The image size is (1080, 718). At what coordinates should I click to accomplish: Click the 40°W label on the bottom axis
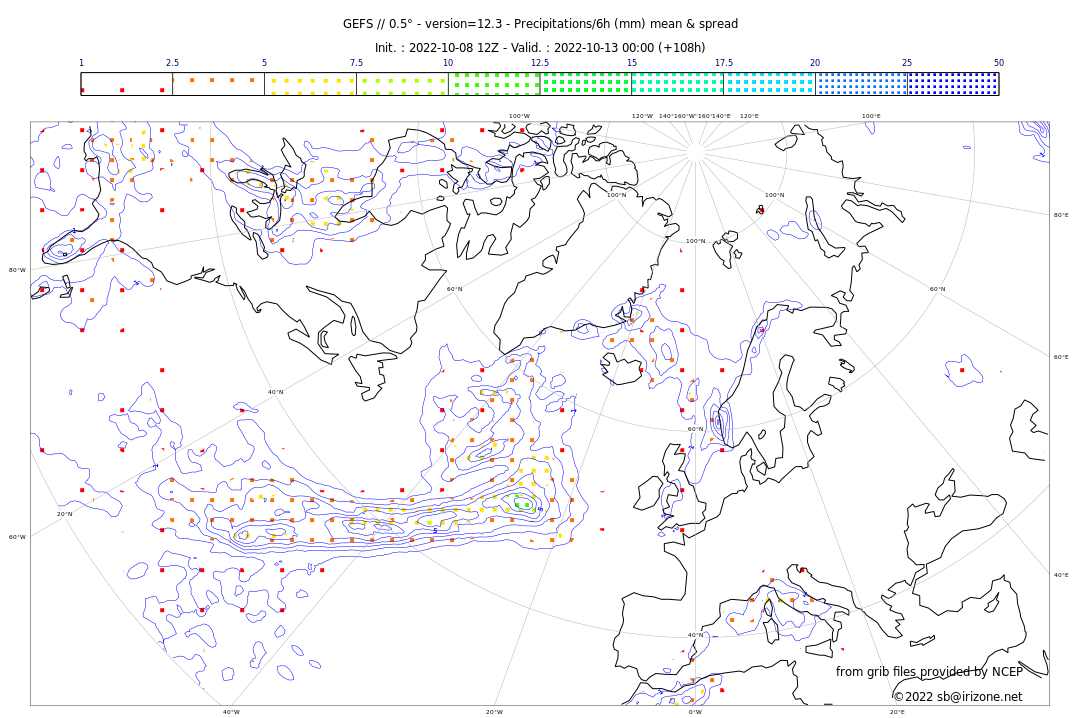[x=231, y=712]
